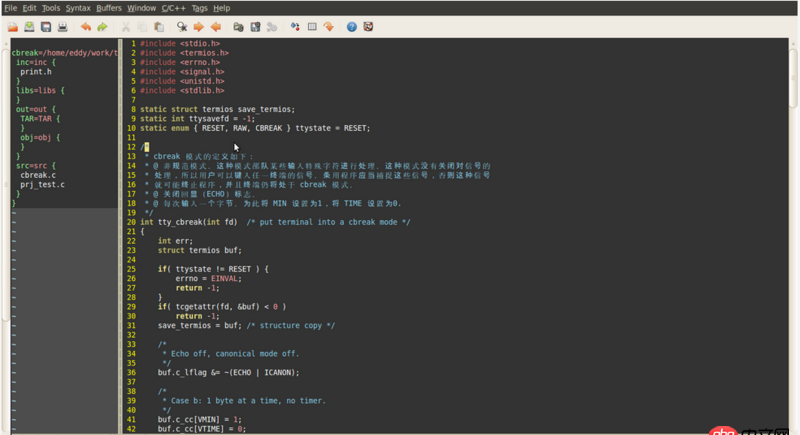Click the Save all files floppy icon
This screenshot has height=435, width=800.
click(x=46, y=27)
